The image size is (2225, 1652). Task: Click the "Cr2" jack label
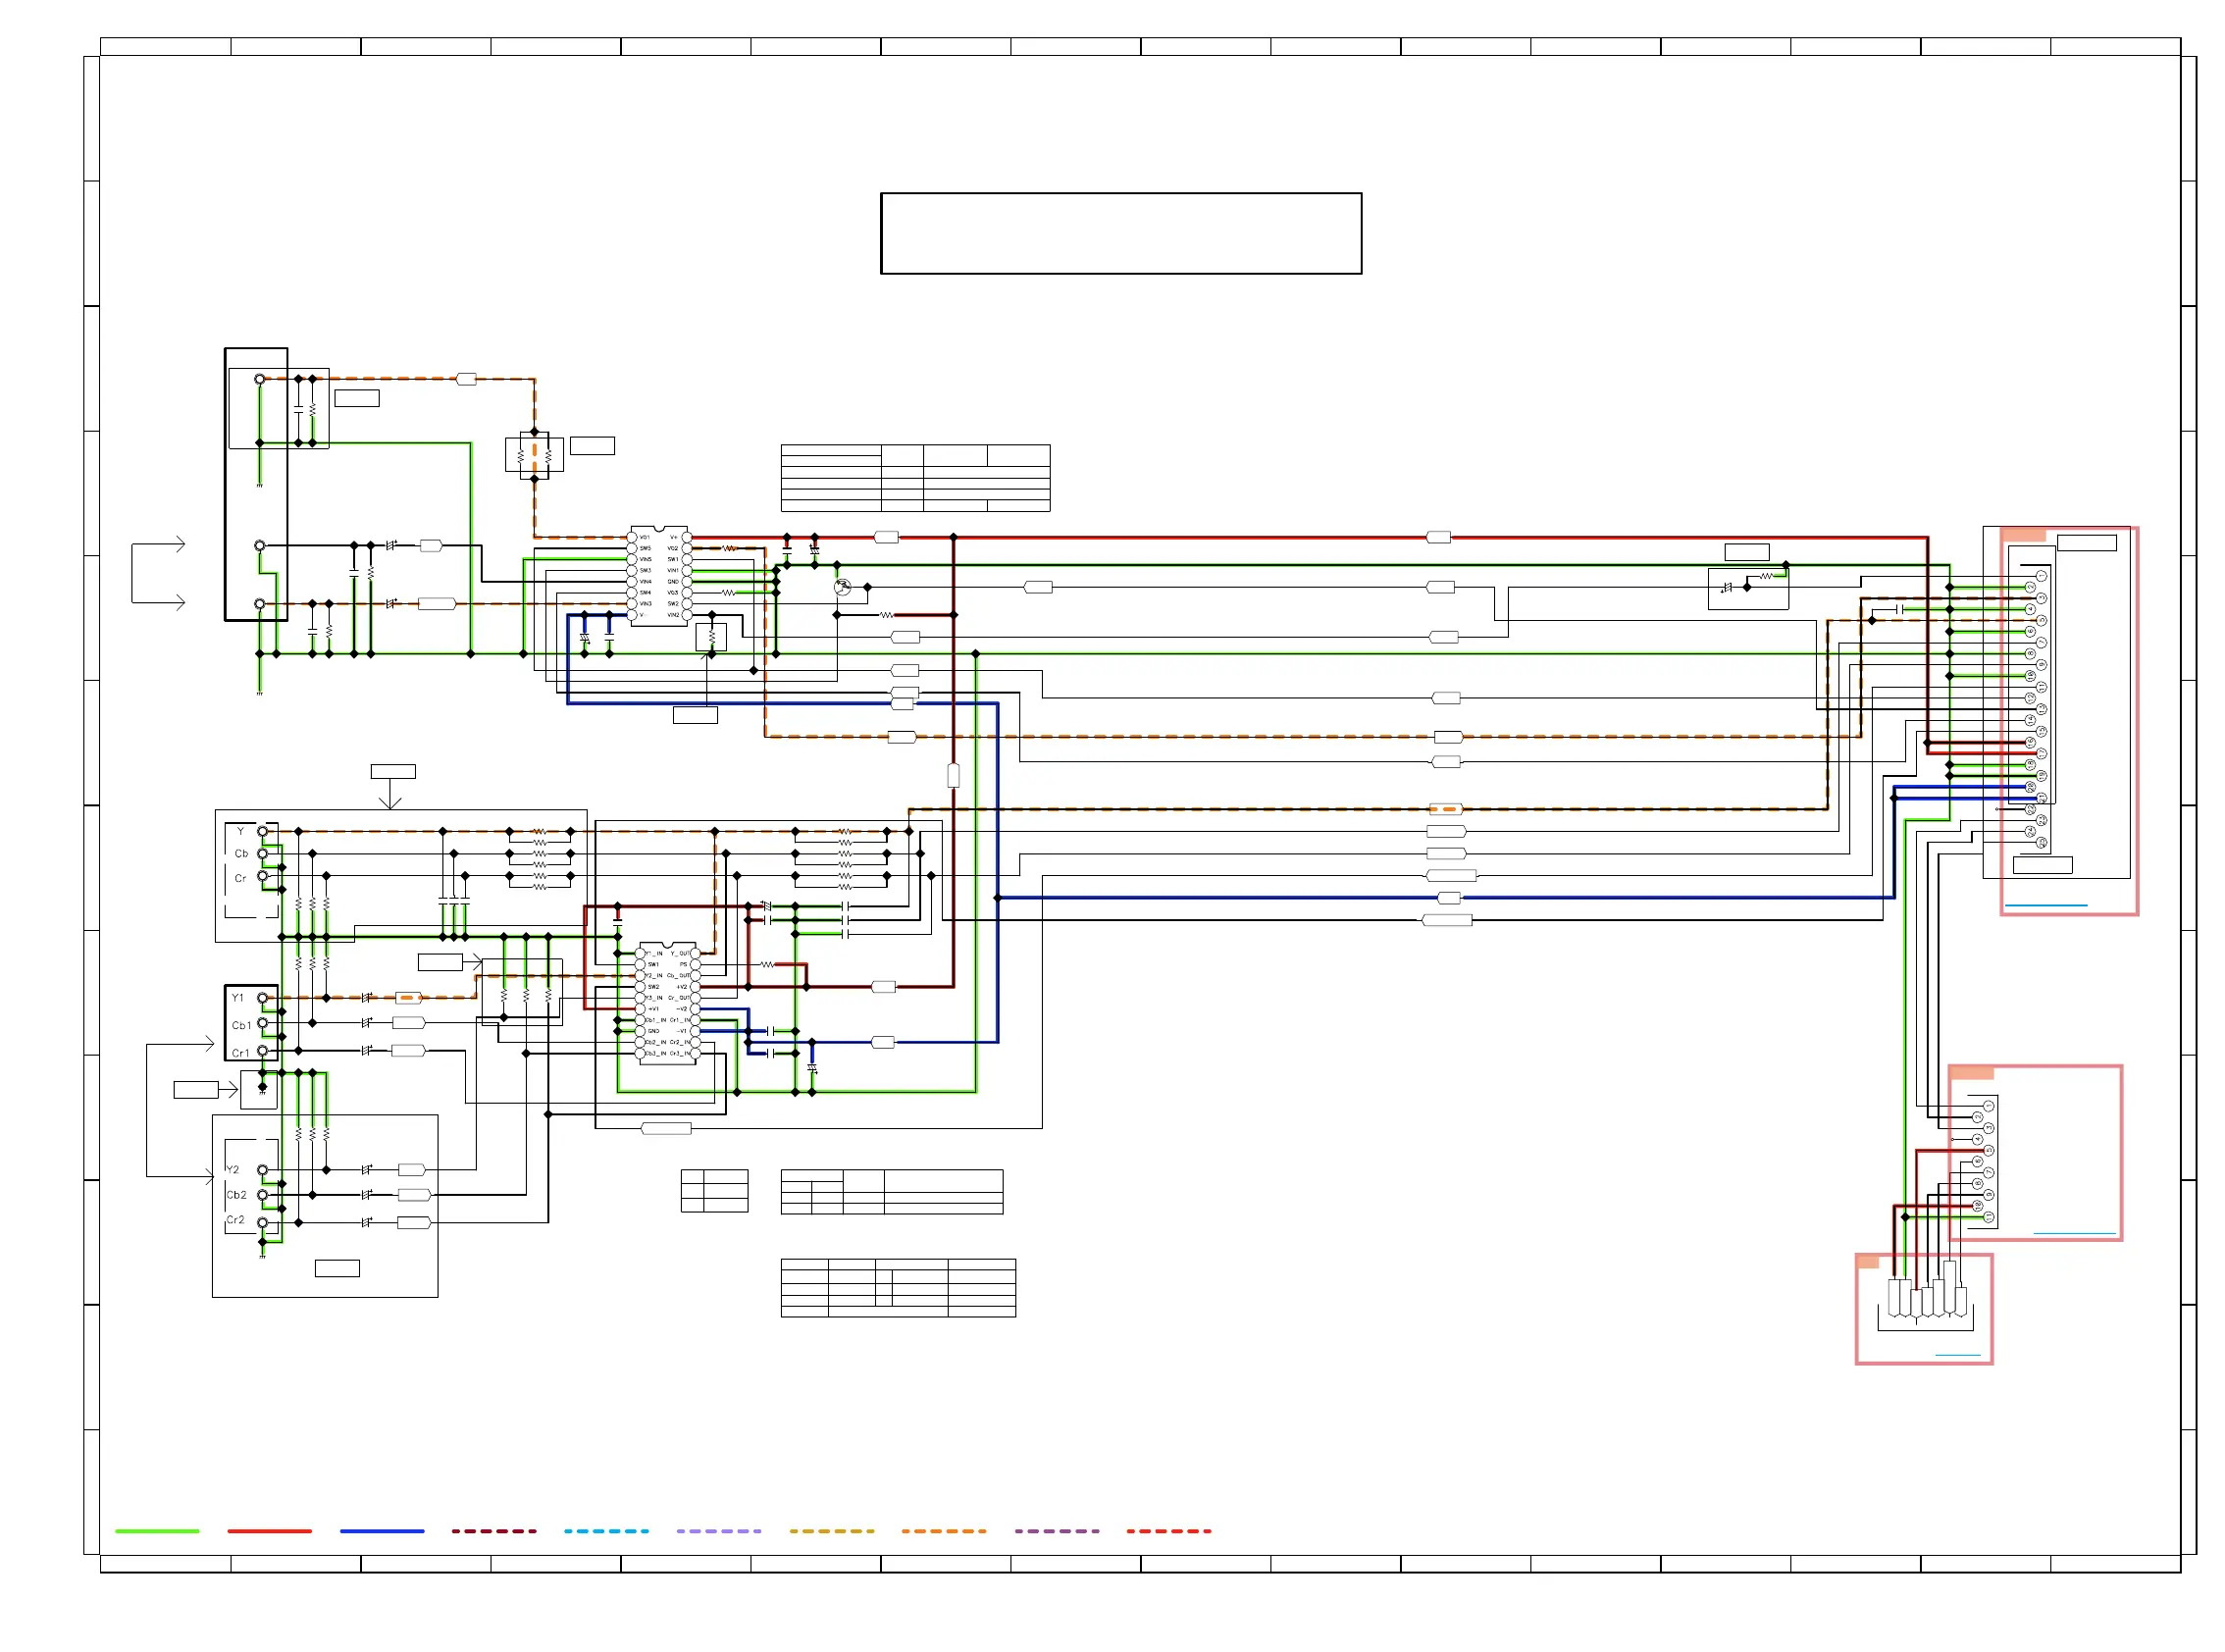(x=235, y=1220)
